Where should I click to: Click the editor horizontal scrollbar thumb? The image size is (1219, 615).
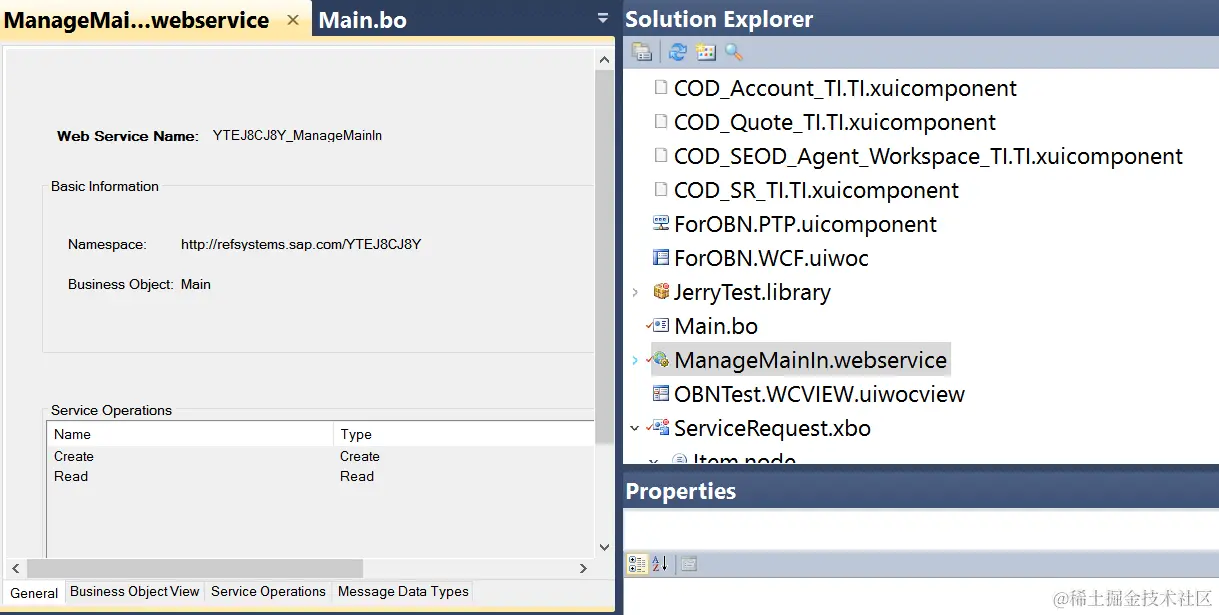[x=195, y=568]
